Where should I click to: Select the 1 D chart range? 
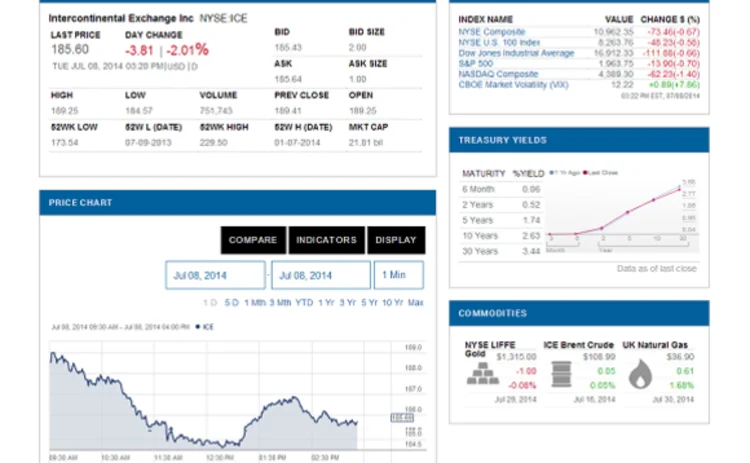[x=210, y=303]
